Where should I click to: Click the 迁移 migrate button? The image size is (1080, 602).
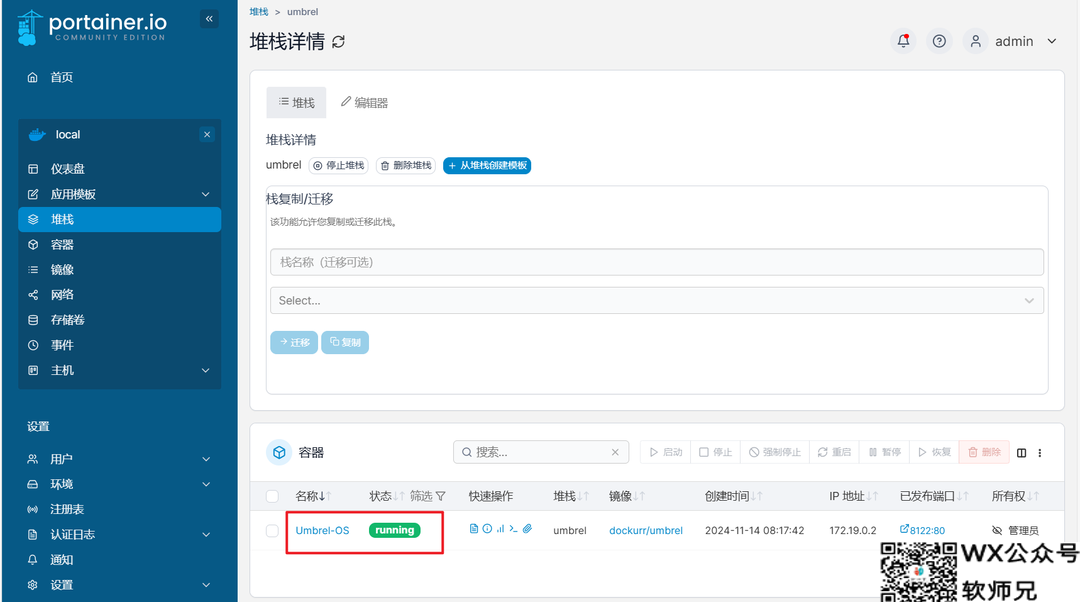(294, 342)
